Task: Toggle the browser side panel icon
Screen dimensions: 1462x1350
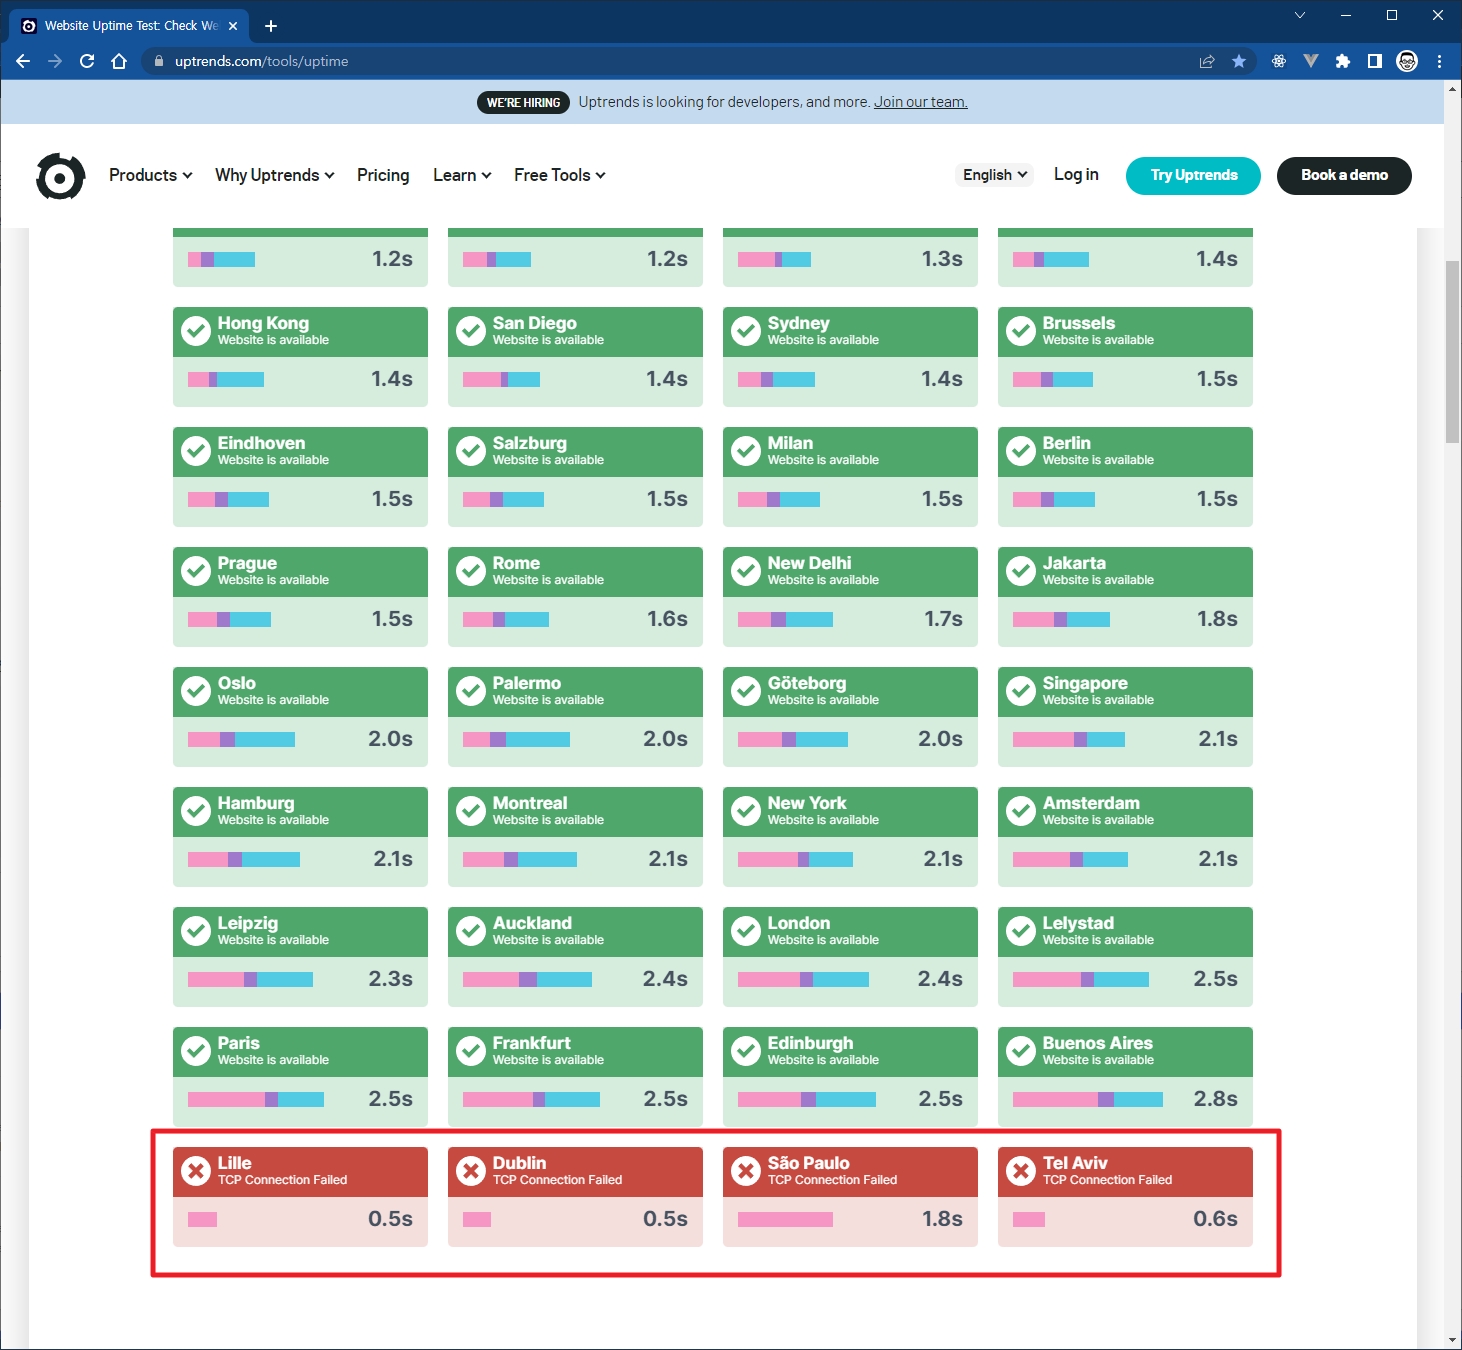Action: click(1375, 61)
